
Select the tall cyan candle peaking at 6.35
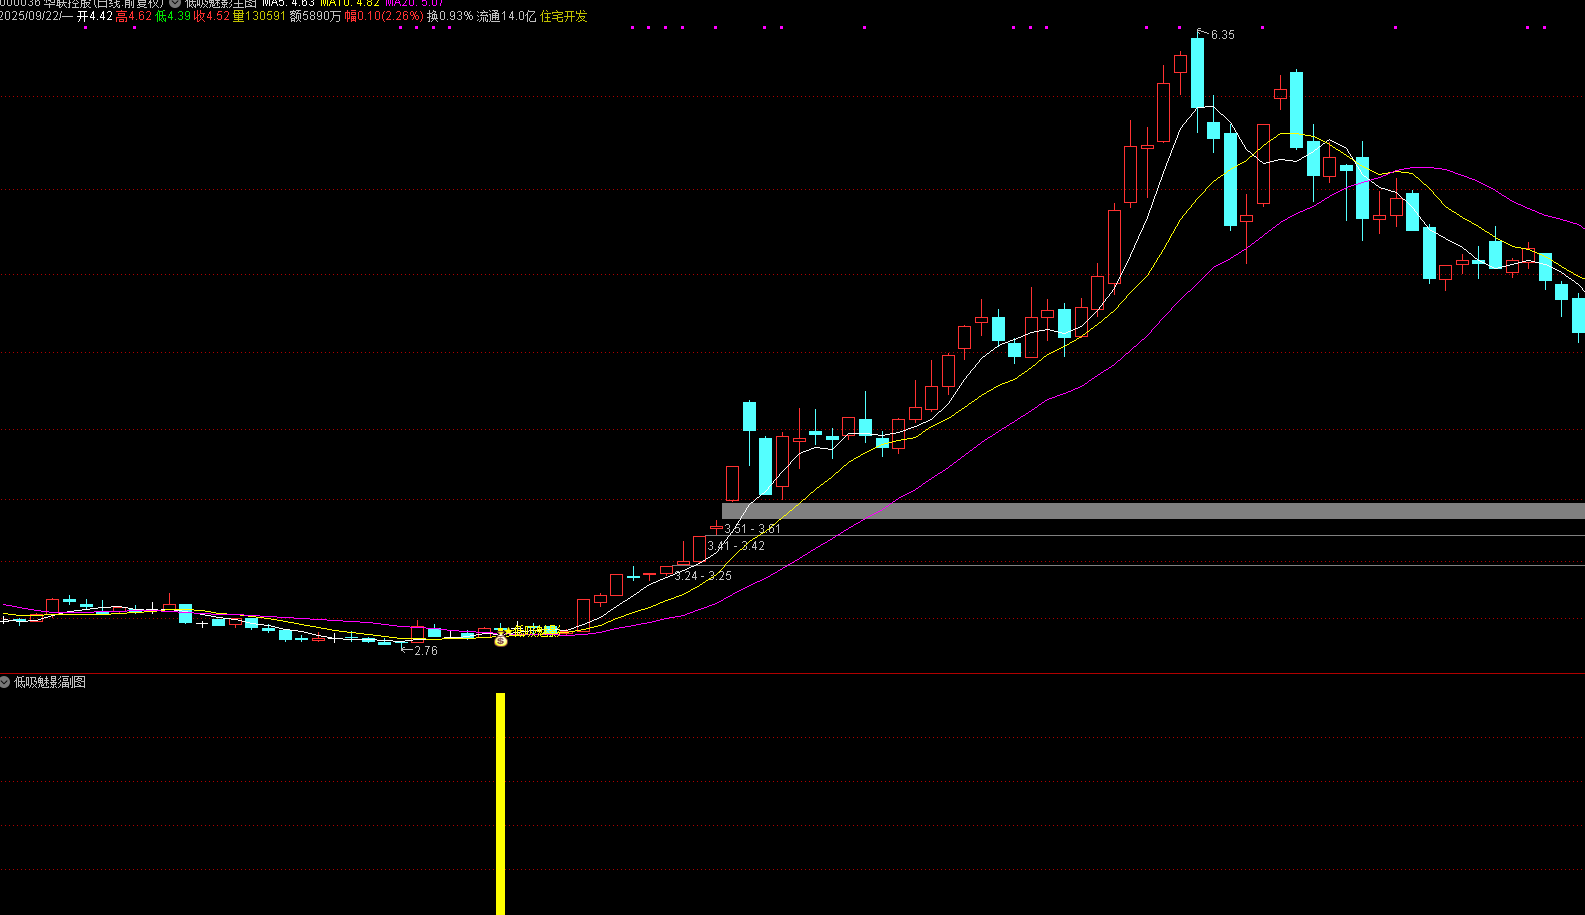(1197, 72)
